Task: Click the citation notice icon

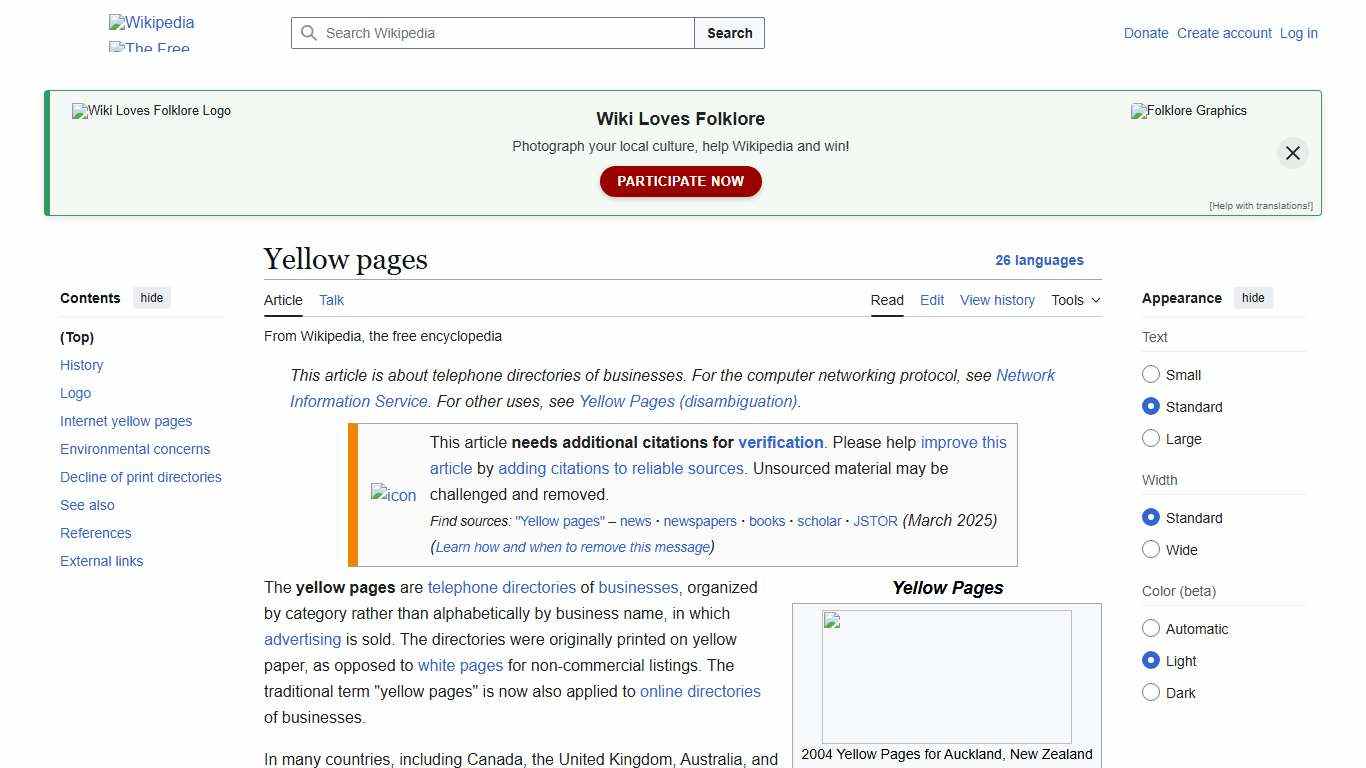Action: [393, 495]
